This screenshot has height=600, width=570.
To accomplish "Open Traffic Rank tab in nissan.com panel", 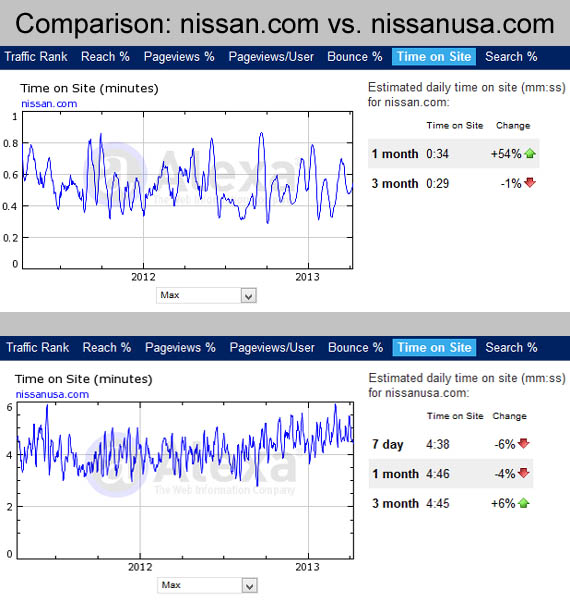I will coord(36,57).
